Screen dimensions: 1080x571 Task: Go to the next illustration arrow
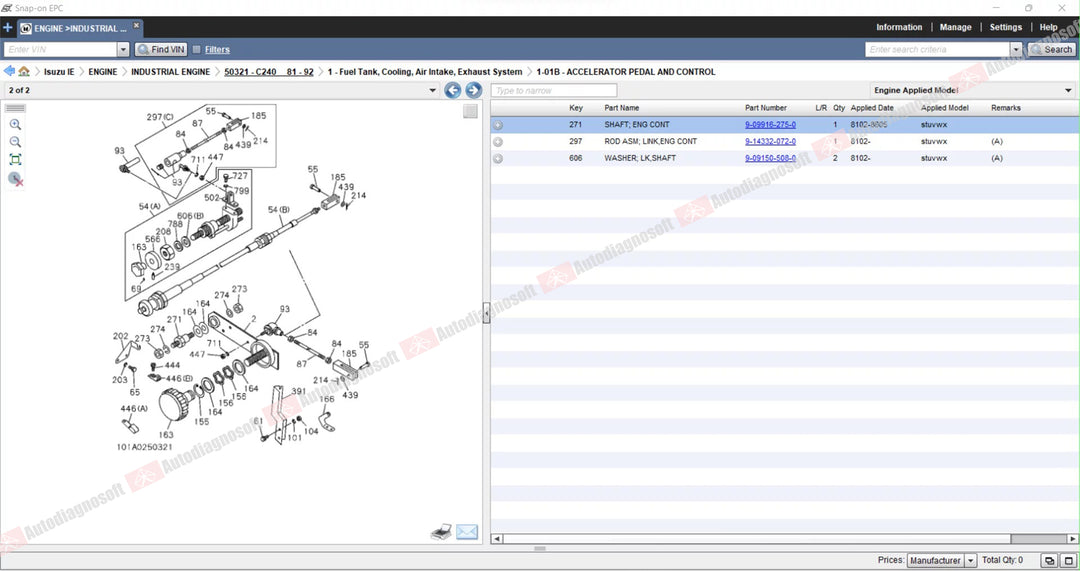[473, 90]
